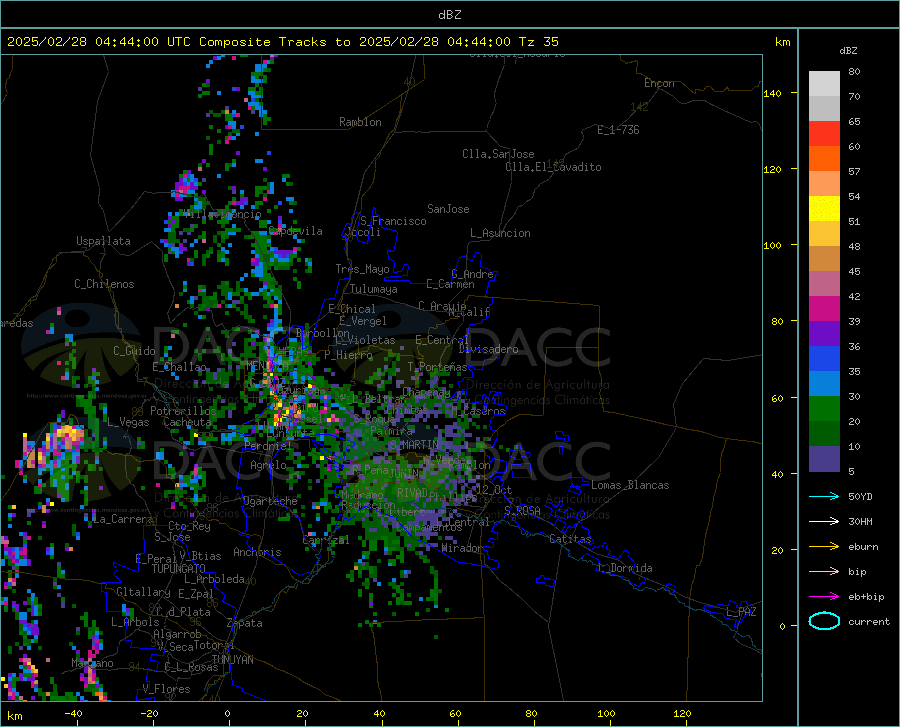900x727 pixels.
Task: Pick the magenta 39-42 dBZ legend swatch
Action: coord(824,309)
